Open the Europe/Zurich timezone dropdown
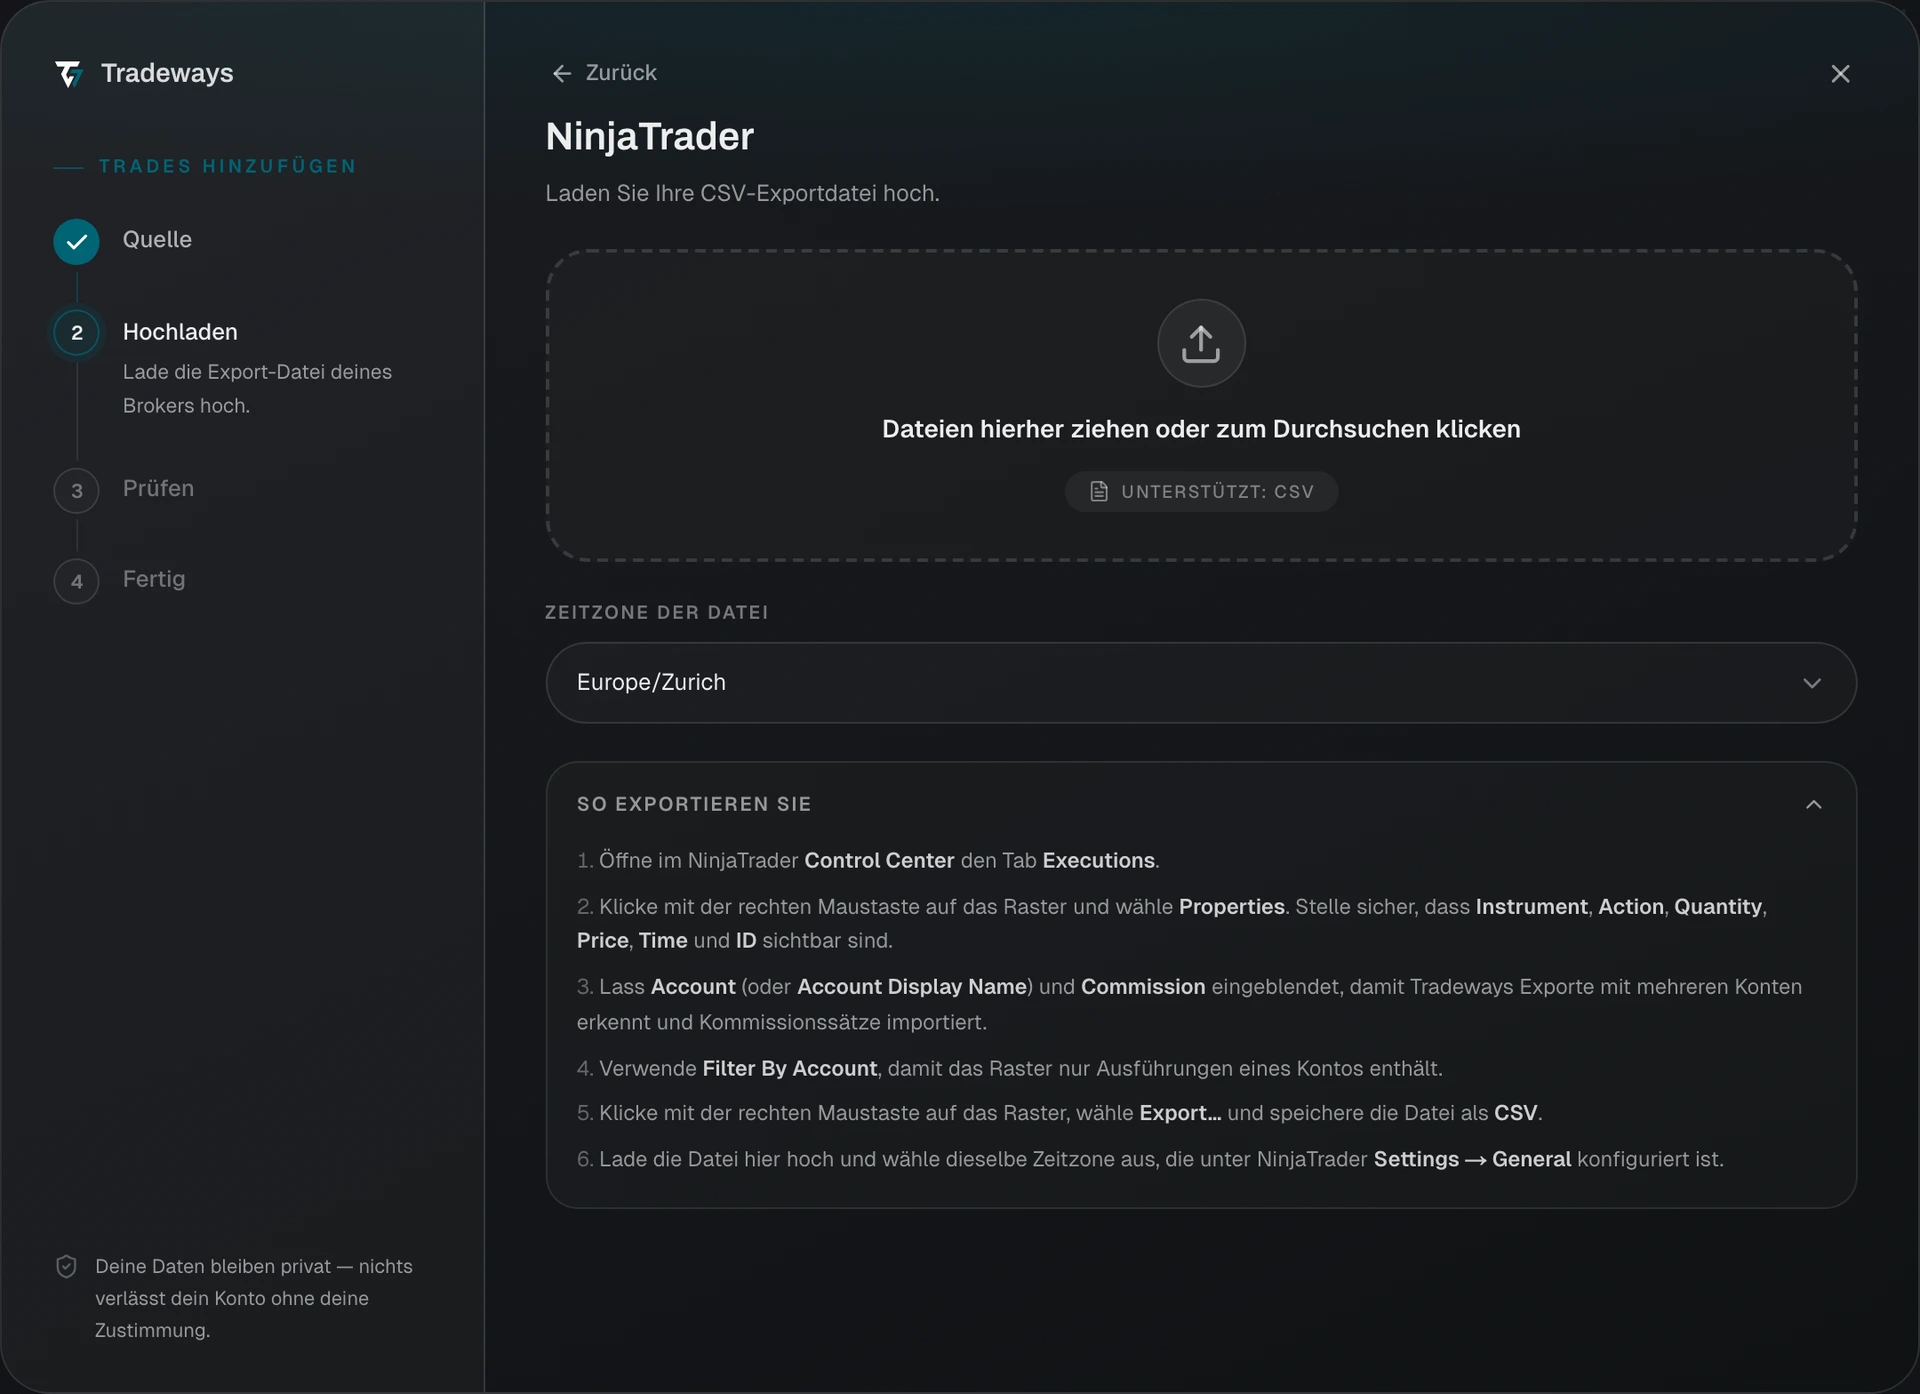Image resolution: width=1920 pixels, height=1394 pixels. click(1201, 683)
